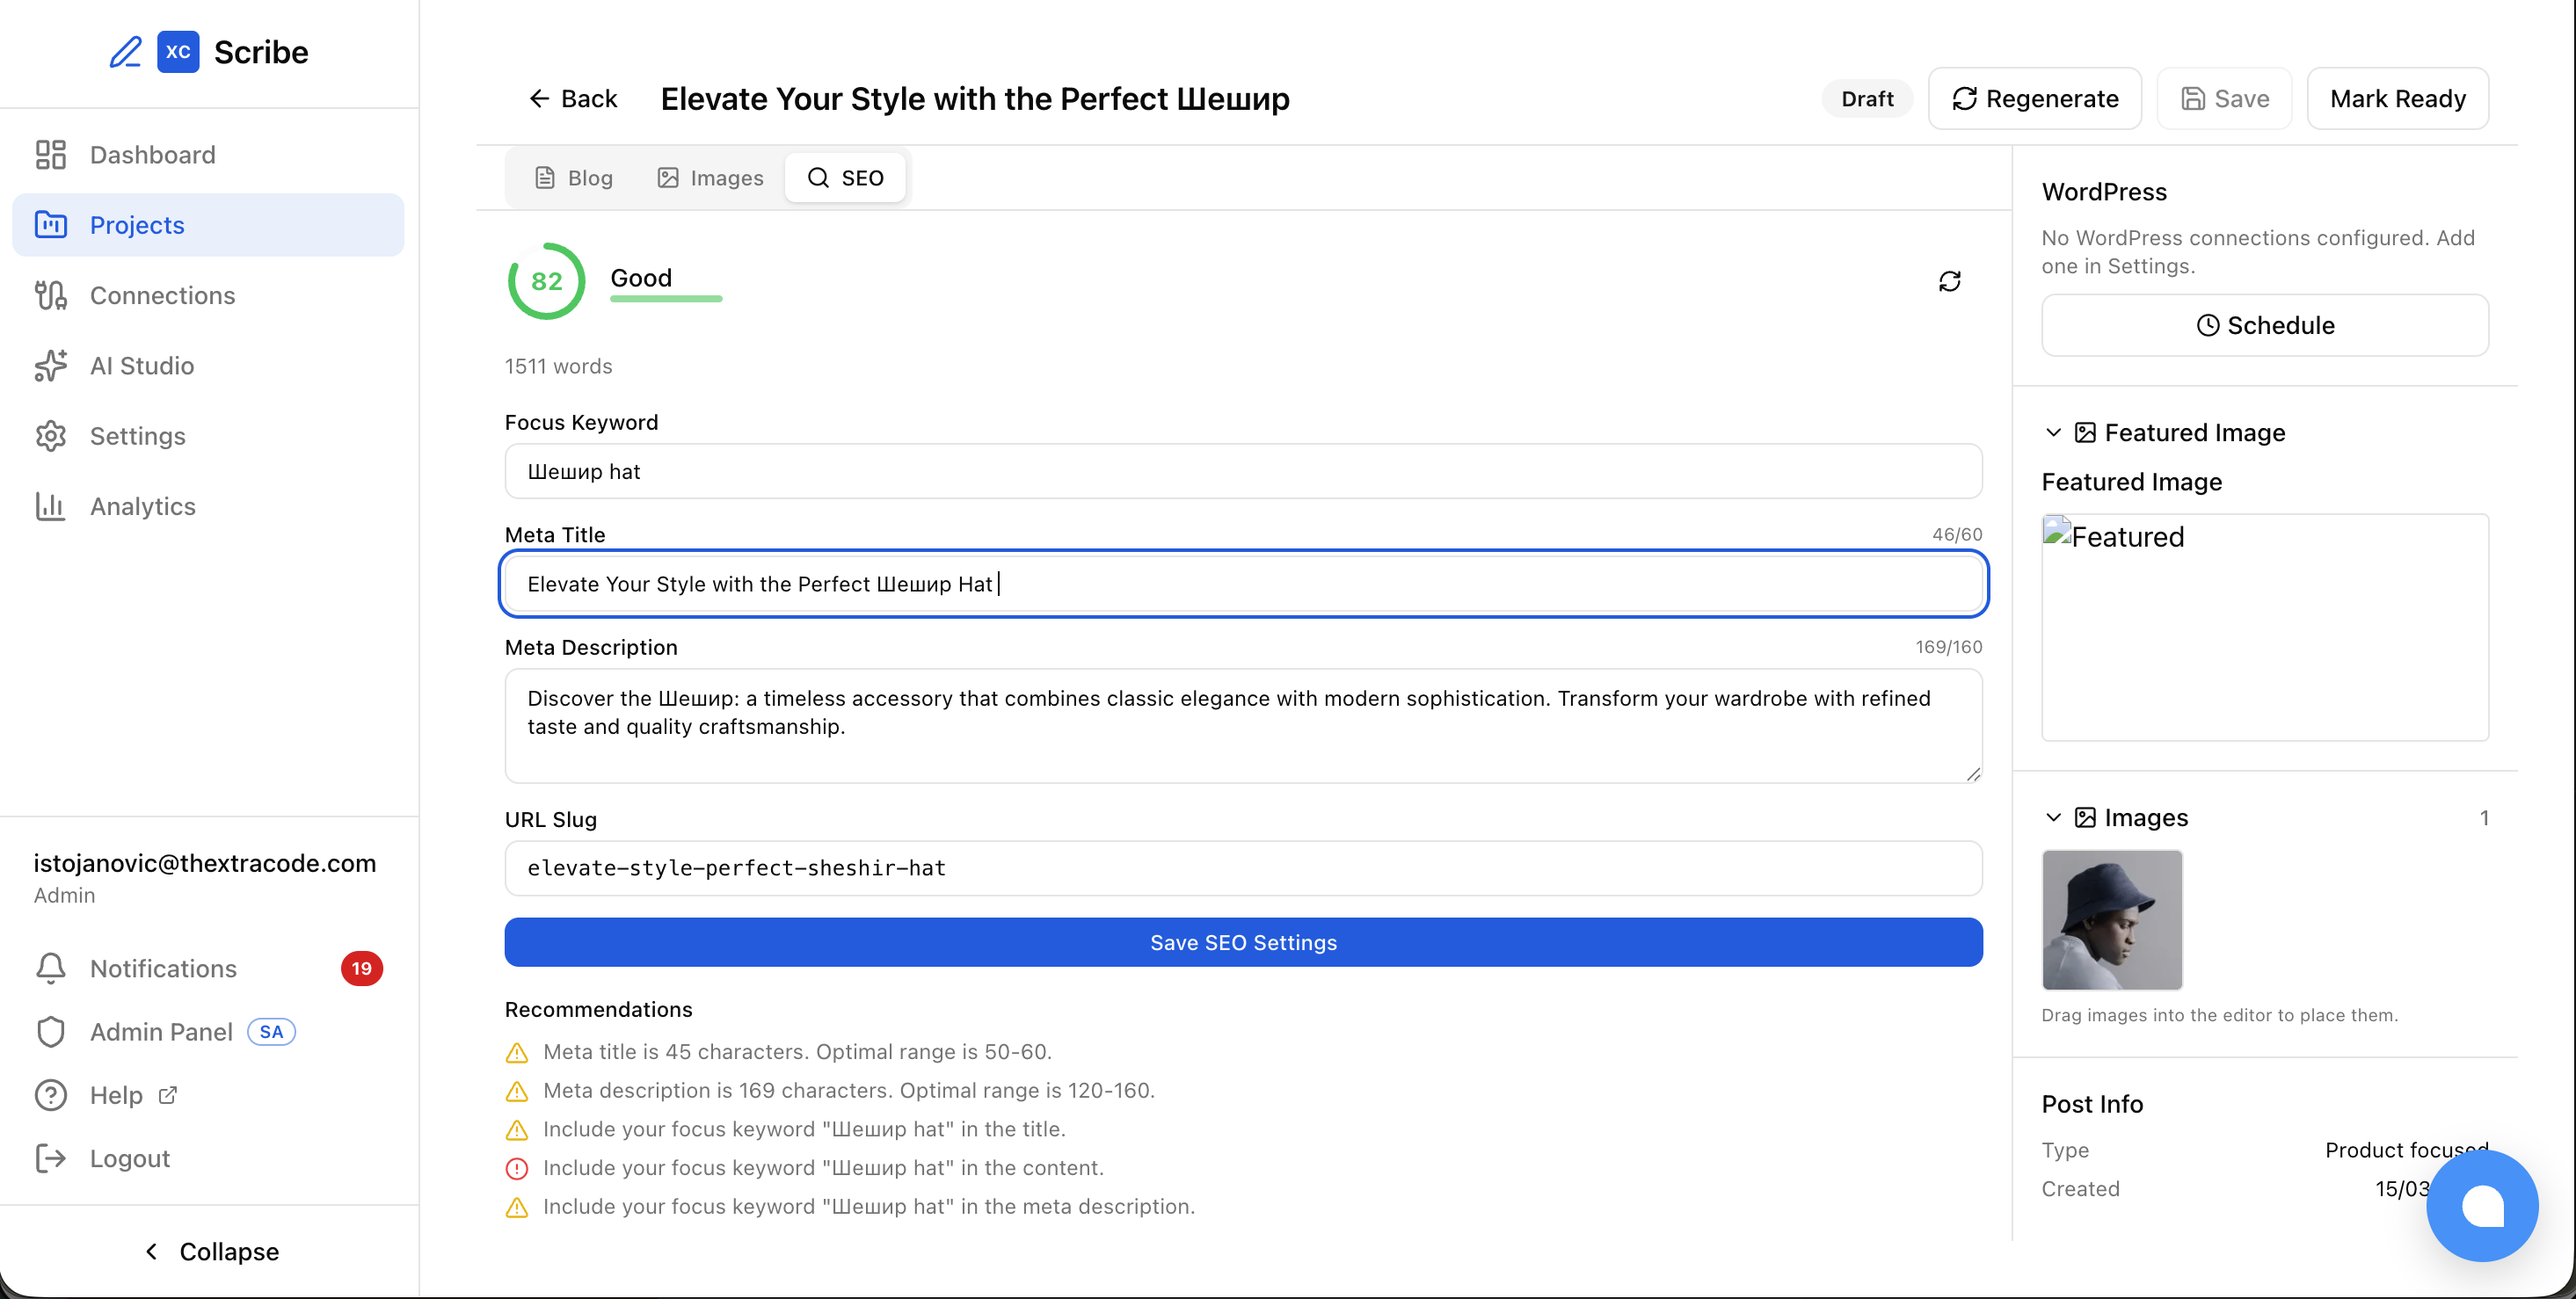Click Mark Ready button
The image size is (2576, 1299).
click(x=2397, y=99)
